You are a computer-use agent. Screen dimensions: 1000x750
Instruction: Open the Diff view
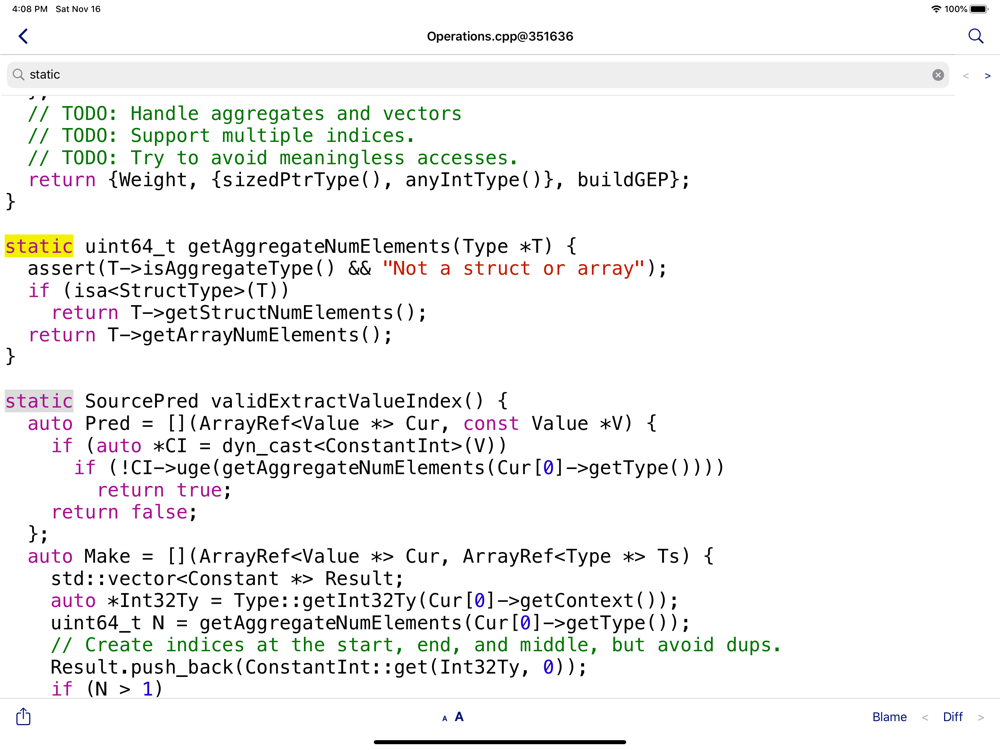point(953,717)
